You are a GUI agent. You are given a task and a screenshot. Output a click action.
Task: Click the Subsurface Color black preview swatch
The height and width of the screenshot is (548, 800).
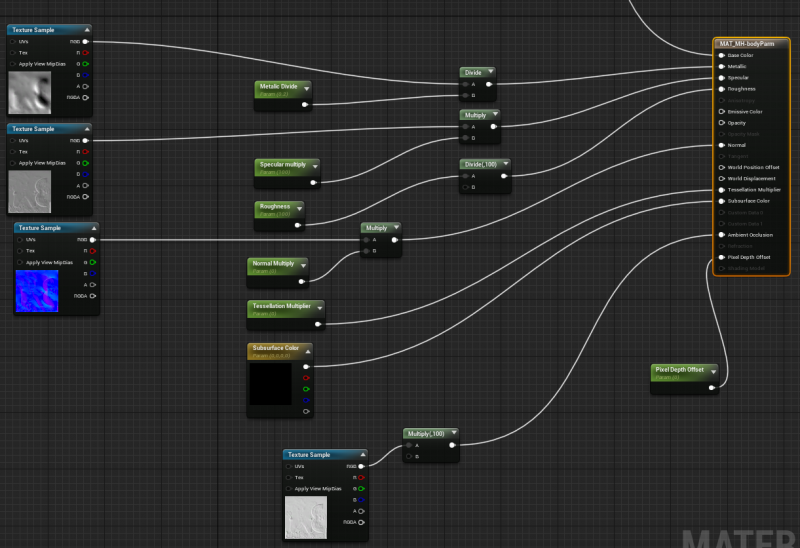(x=269, y=384)
